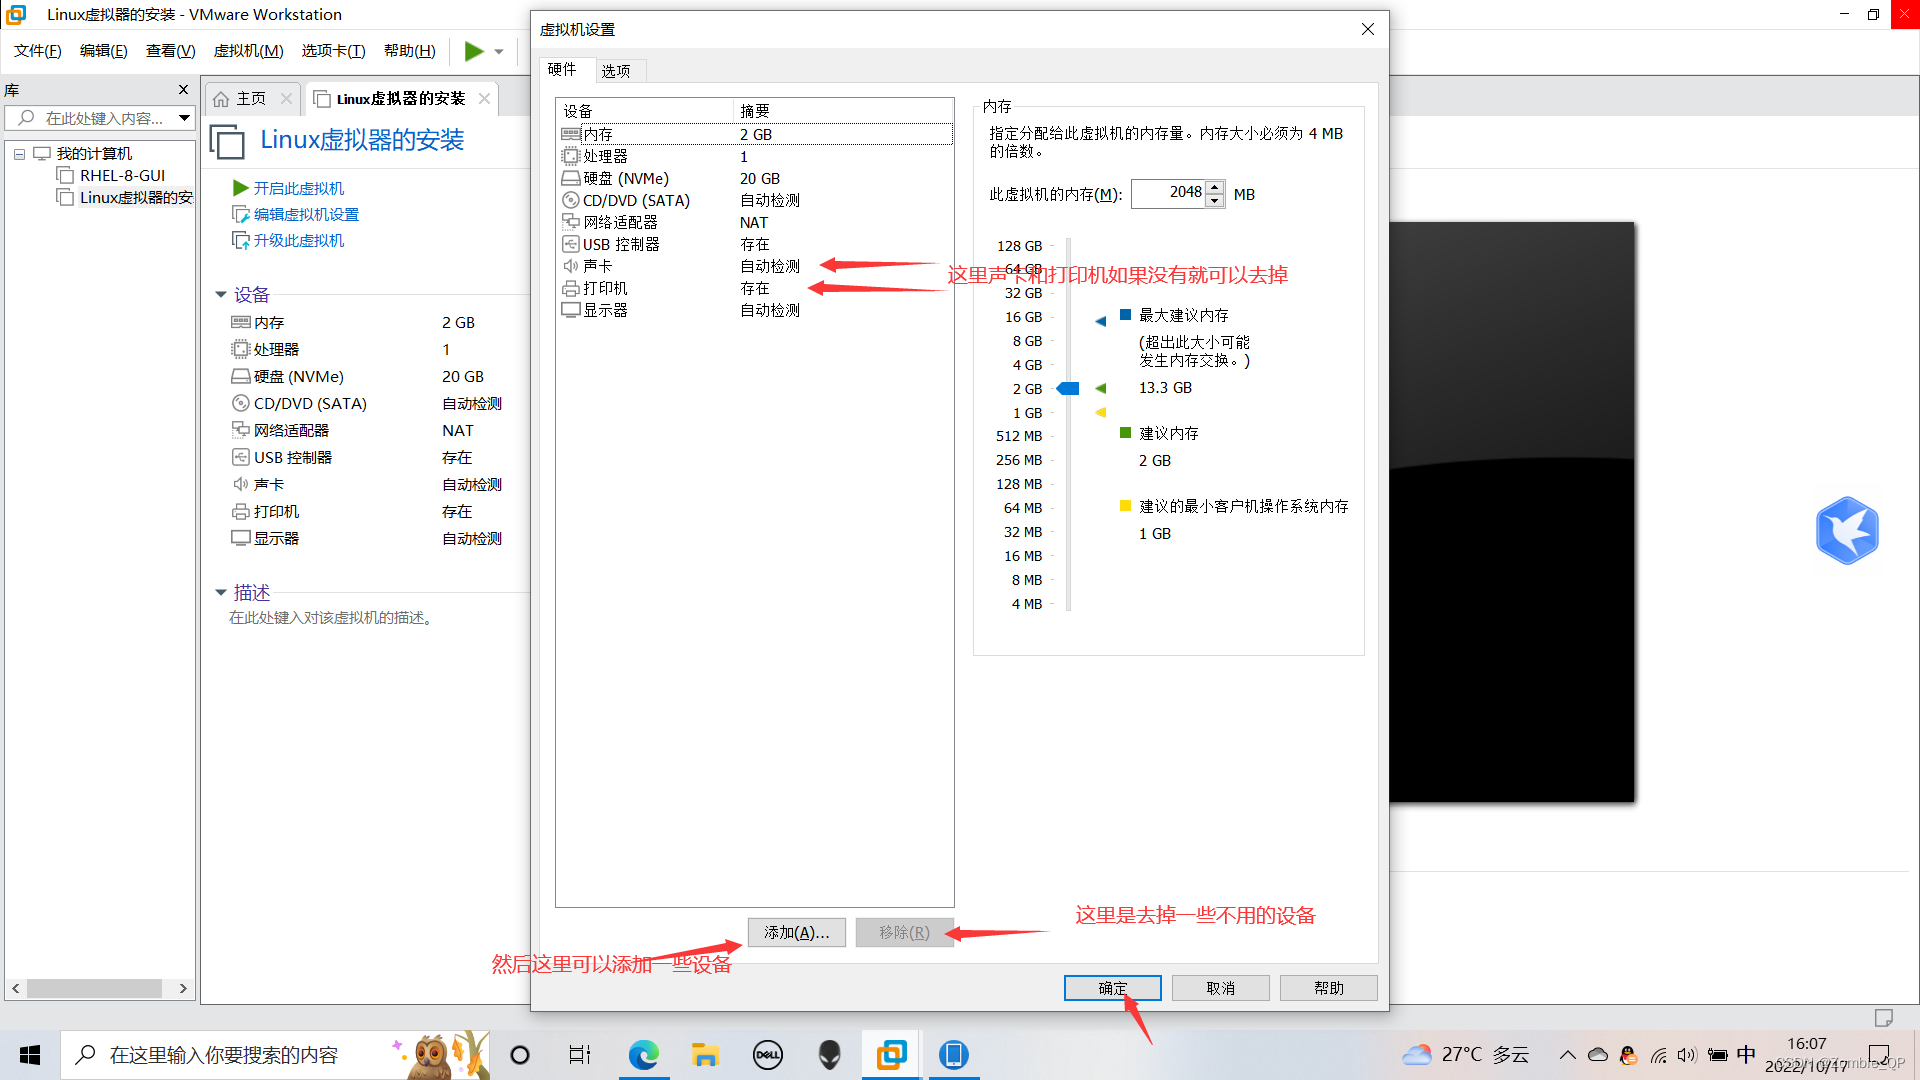Click the memory size input field

pyautogui.click(x=1169, y=193)
